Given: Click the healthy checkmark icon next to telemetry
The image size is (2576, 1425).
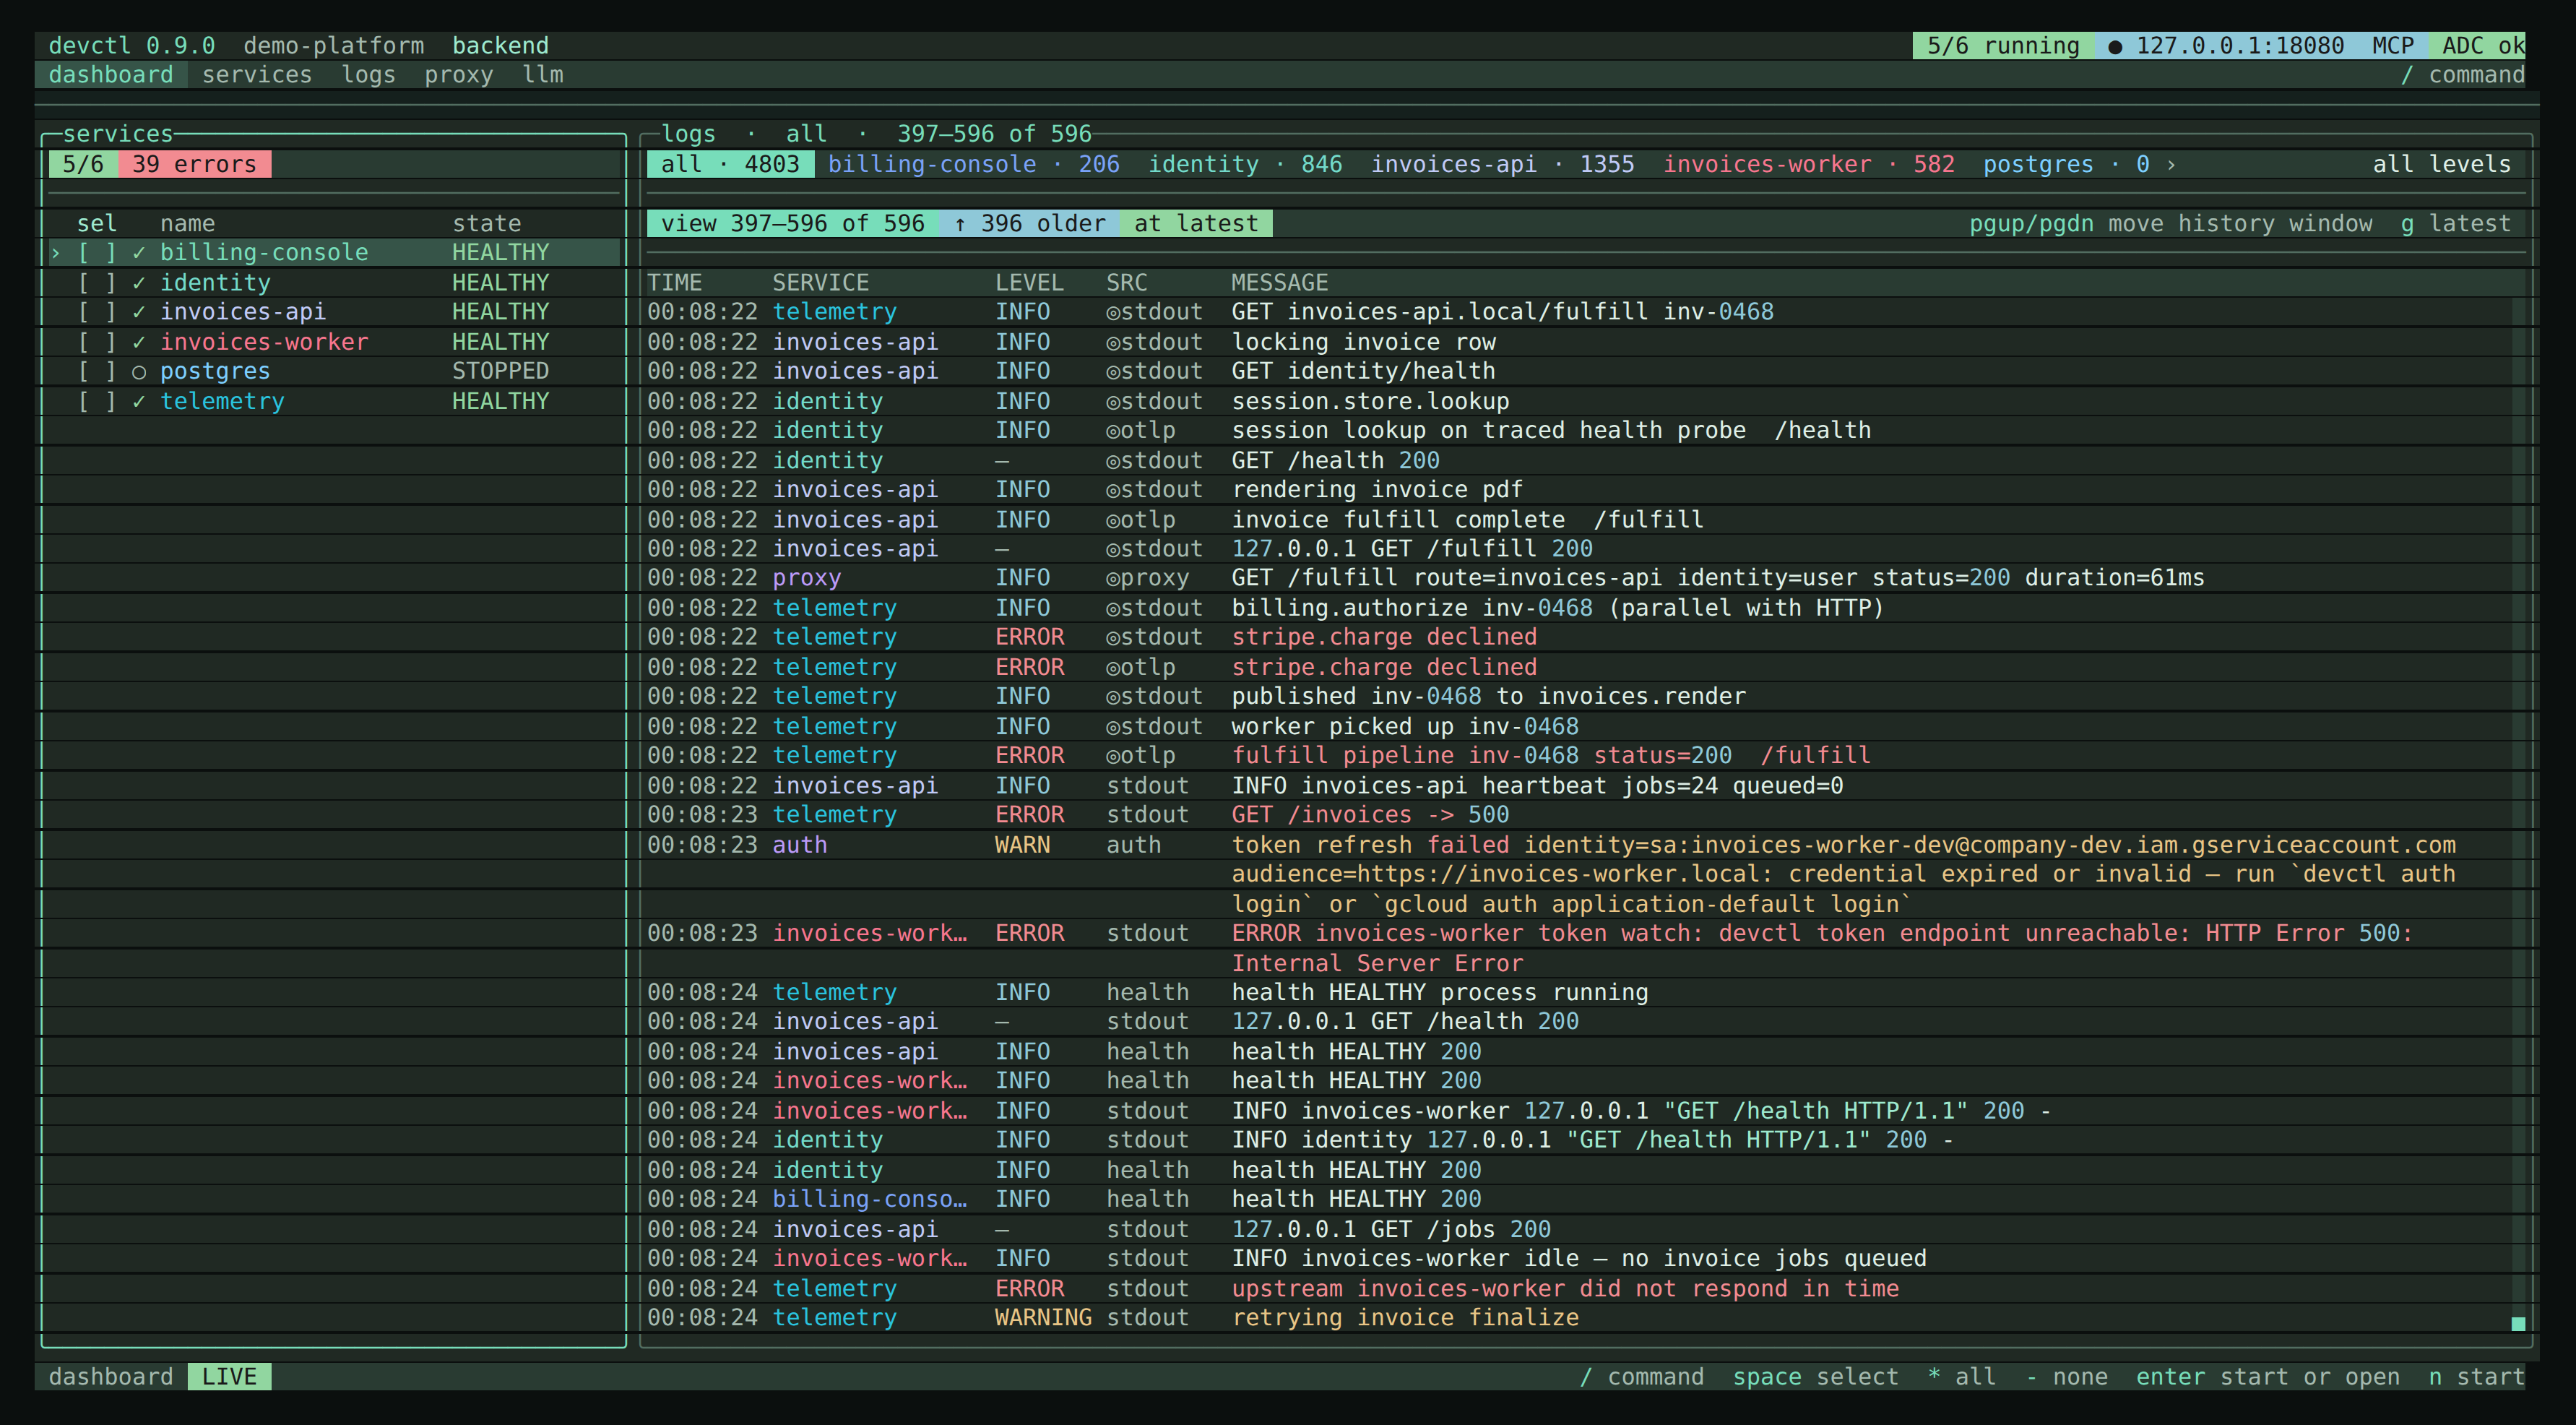Looking at the screenshot, I should 139,400.
